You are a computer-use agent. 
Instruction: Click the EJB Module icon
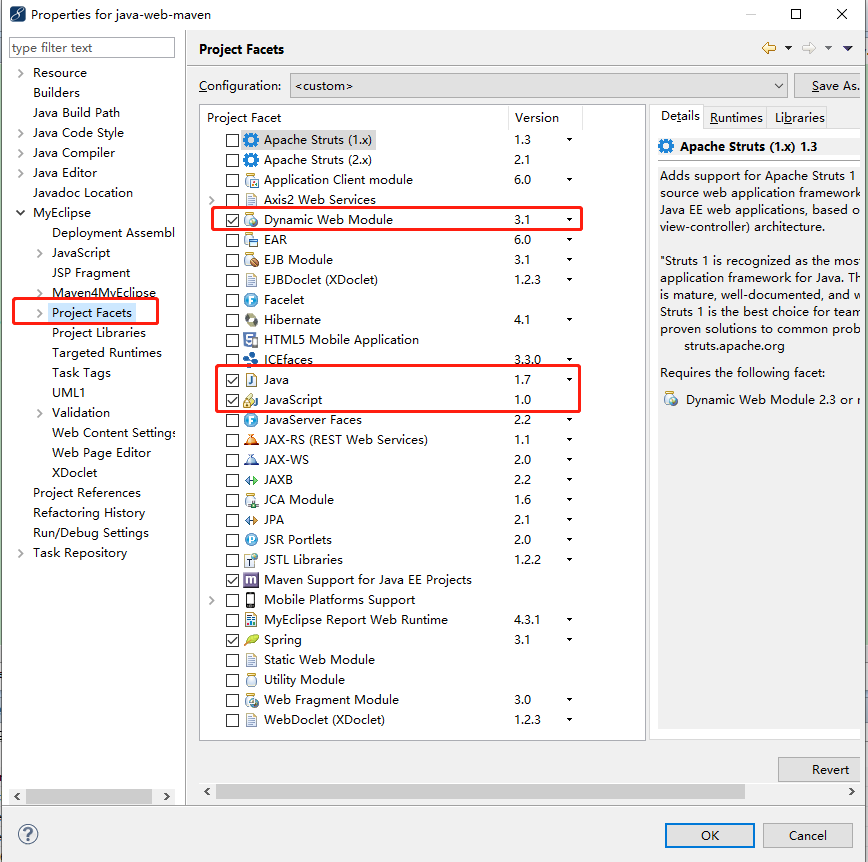coord(251,260)
